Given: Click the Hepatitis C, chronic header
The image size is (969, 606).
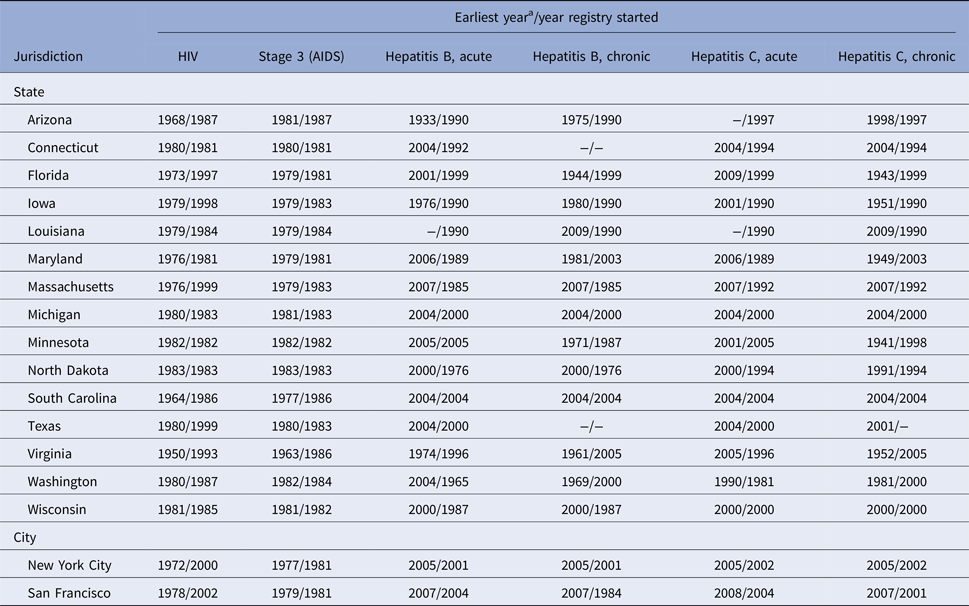Looking at the screenshot, I should click(x=896, y=57).
